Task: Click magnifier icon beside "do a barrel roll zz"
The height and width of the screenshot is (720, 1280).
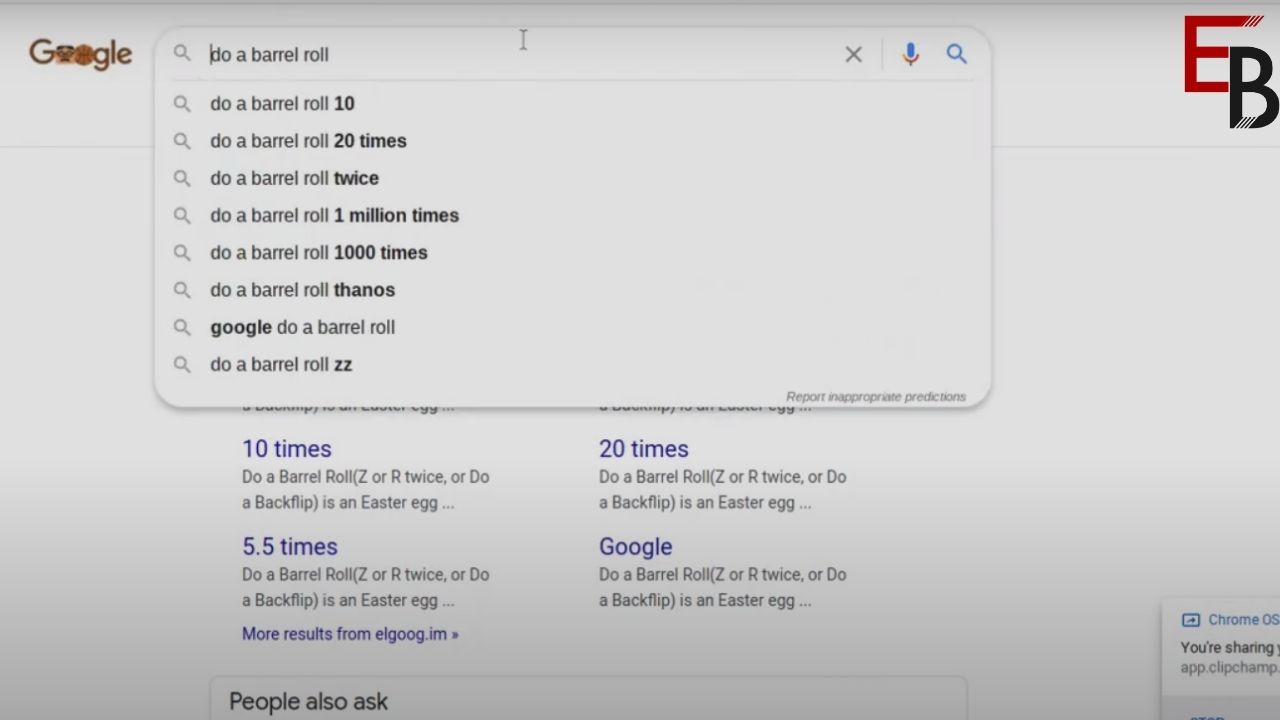Action: click(x=182, y=364)
